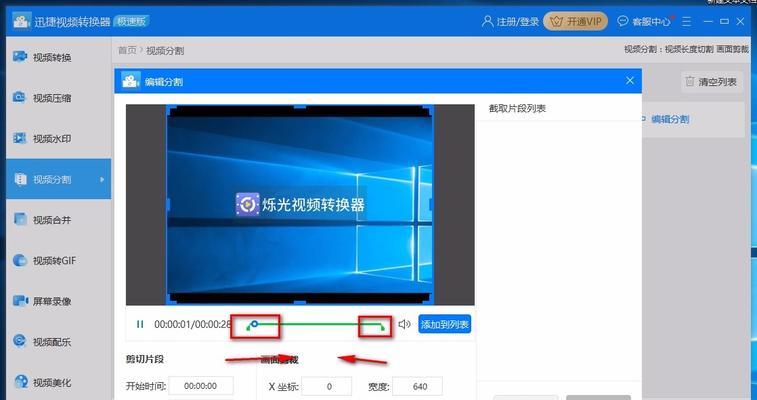Click the 屏幕录像 camera icon
The width and height of the screenshot is (757, 400).
pyautogui.click(x=20, y=301)
